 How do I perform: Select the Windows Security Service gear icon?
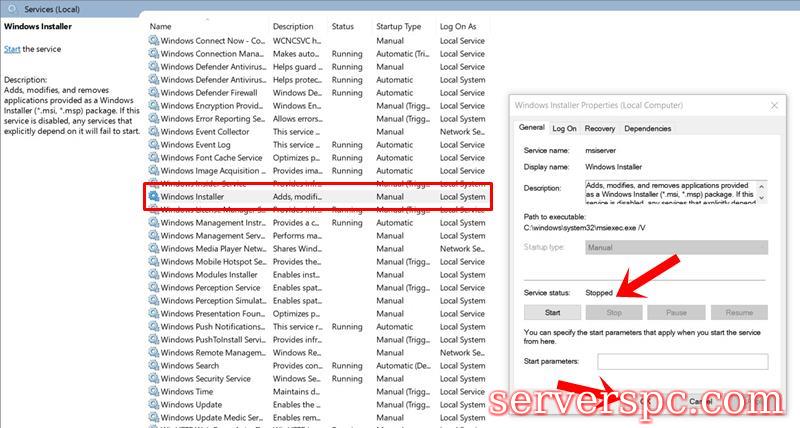(154, 379)
